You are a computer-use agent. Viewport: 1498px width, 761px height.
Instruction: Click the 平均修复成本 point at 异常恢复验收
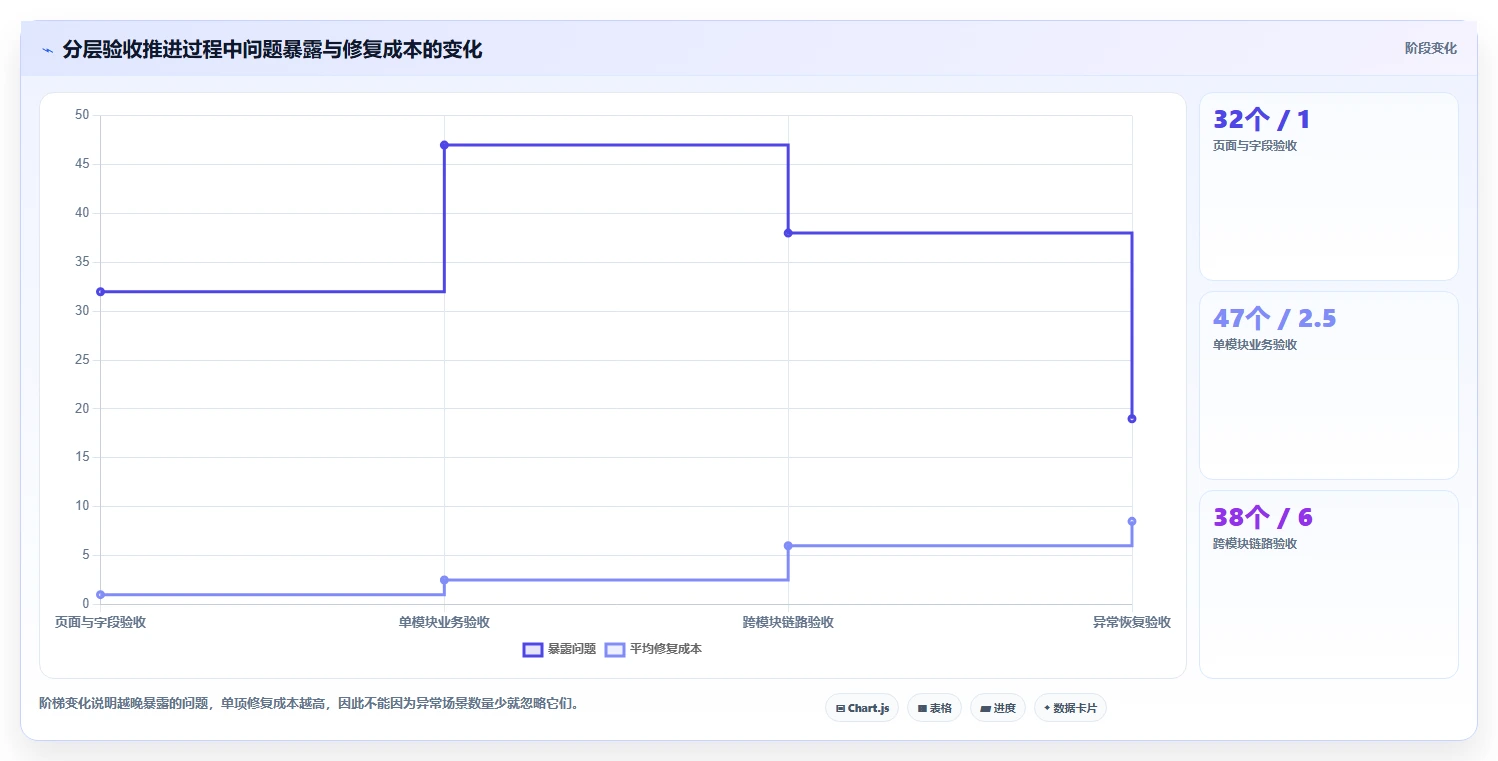coord(1132,521)
